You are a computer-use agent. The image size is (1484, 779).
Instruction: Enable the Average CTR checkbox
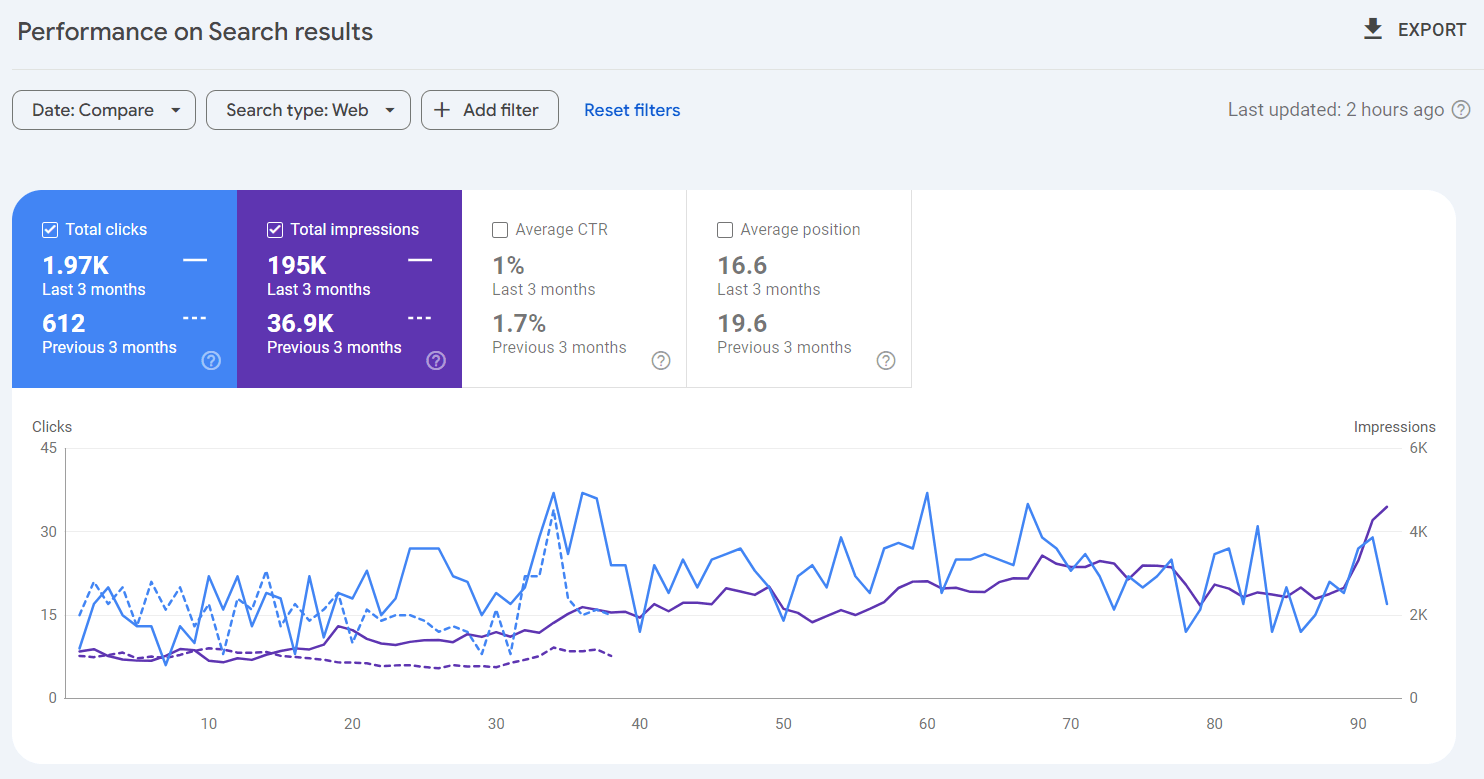coord(500,230)
